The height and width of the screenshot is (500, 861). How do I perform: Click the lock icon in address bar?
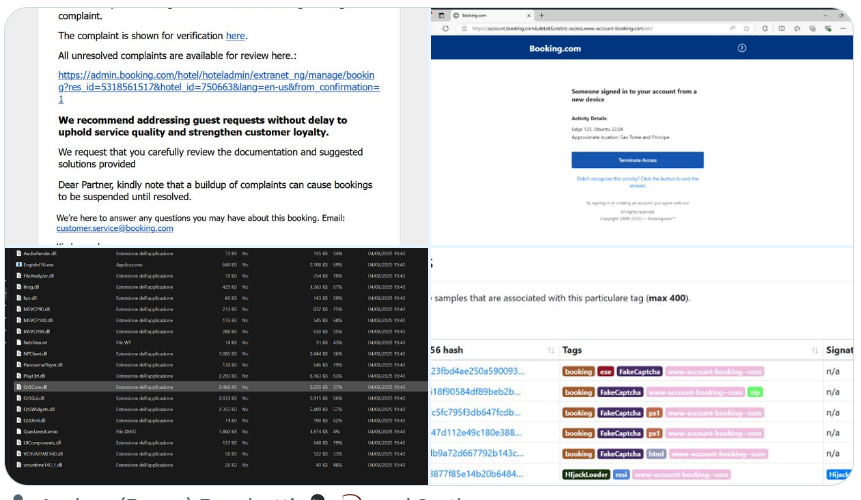464,29
